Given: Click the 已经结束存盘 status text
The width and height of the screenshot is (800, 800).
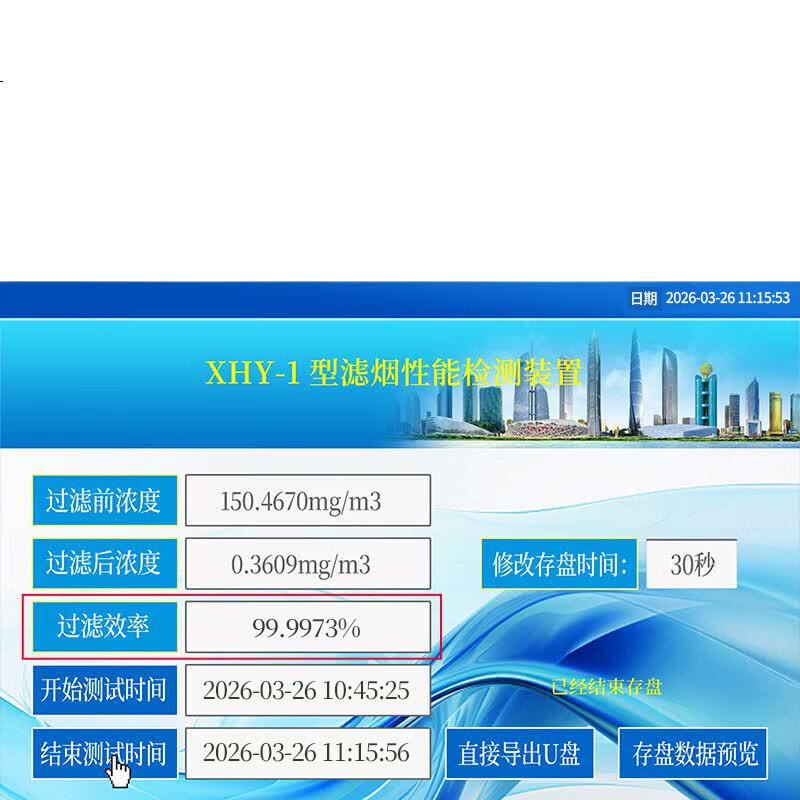Looking at the screenshot, I should tap(607, 687).
